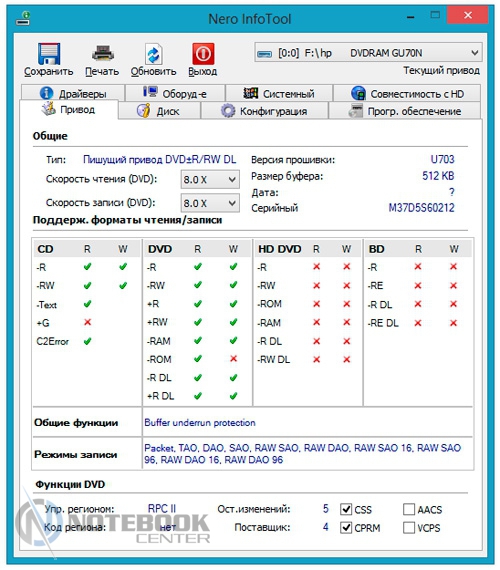Switch to the Оборуд-е tab
Image resolution: width=500 pixels, height=570 pixels.
(175, 93)
